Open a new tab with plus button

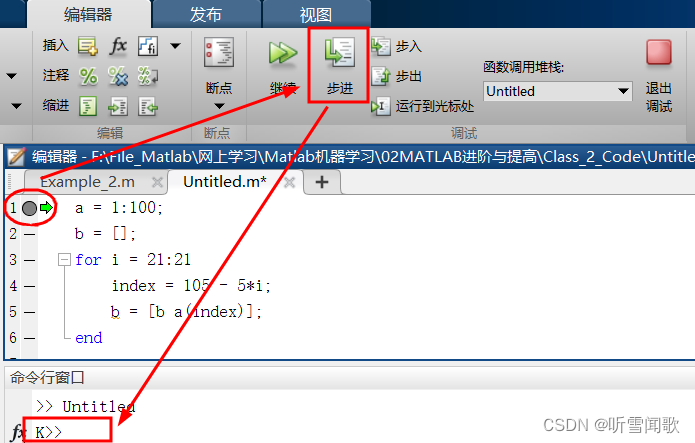pos(322,182)
